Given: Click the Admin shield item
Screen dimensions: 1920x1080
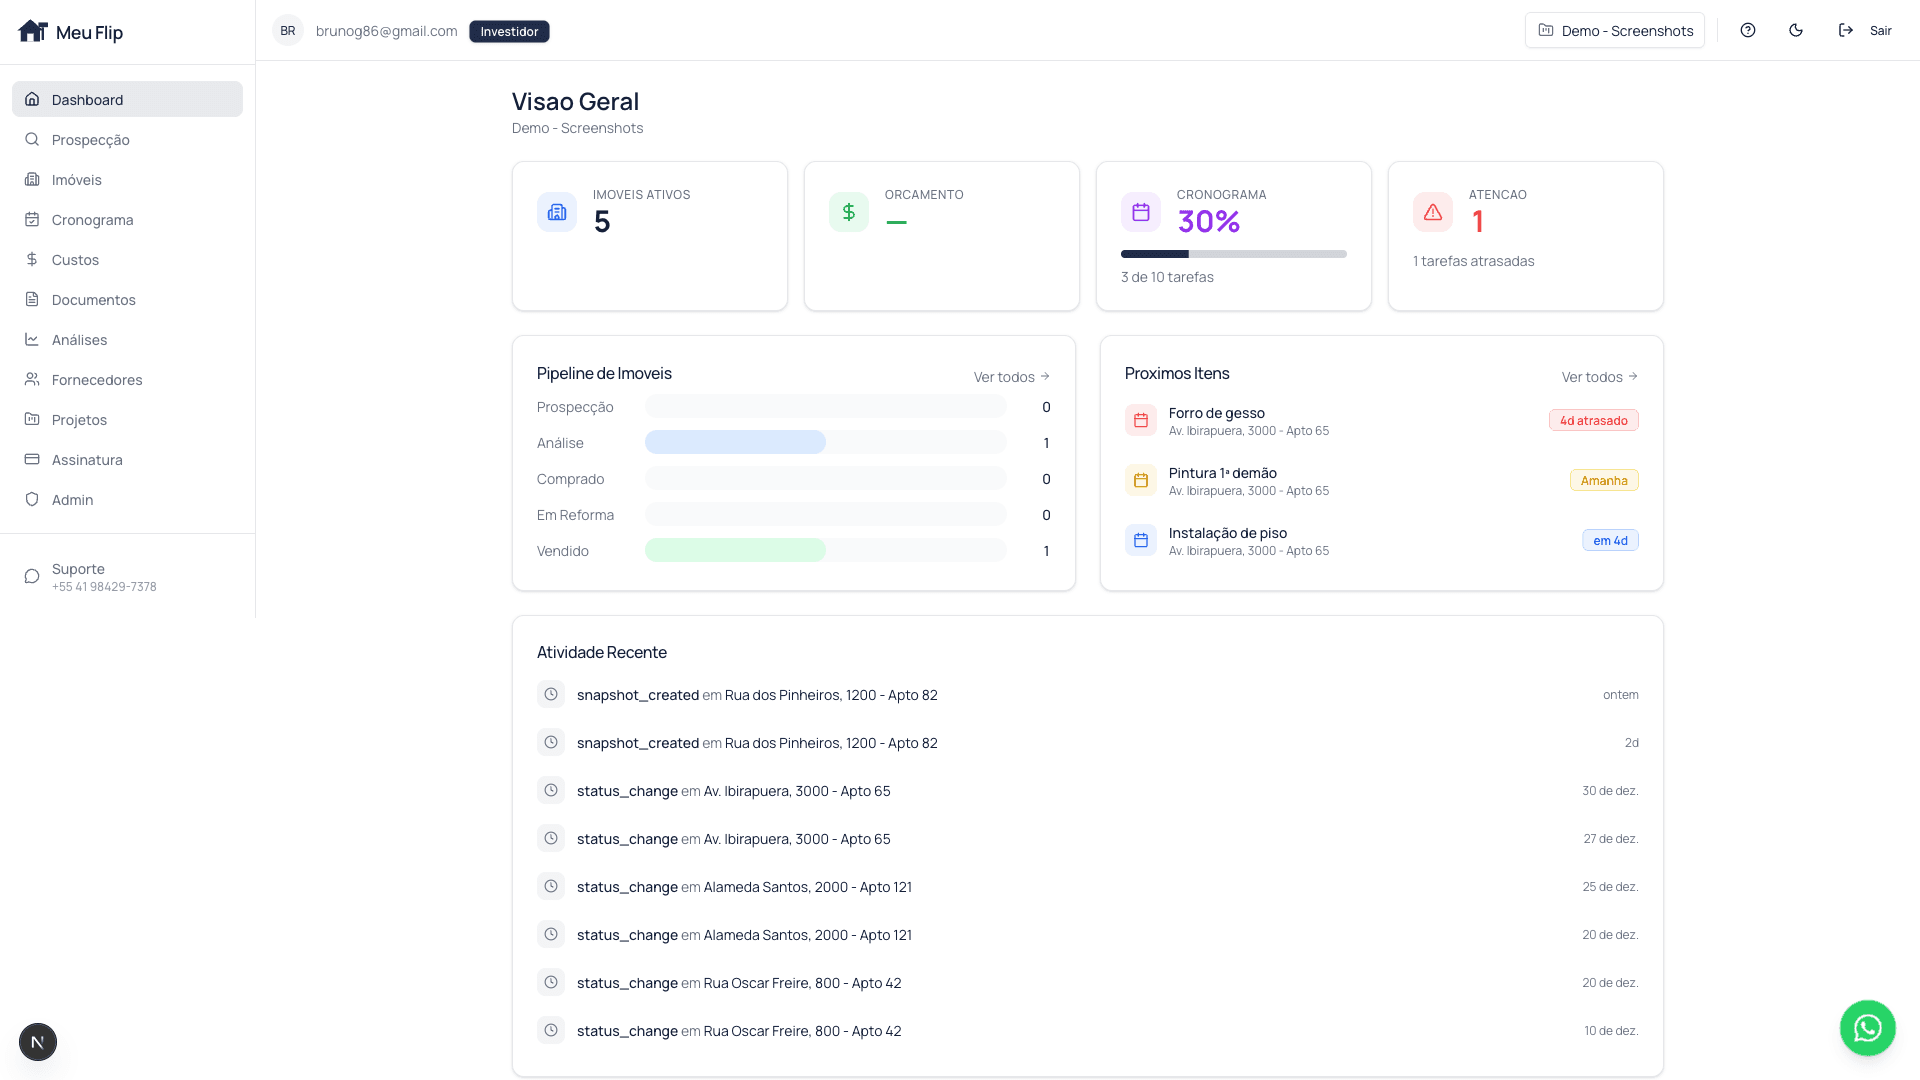Looking at the screenshot, I should pos(72,499).
